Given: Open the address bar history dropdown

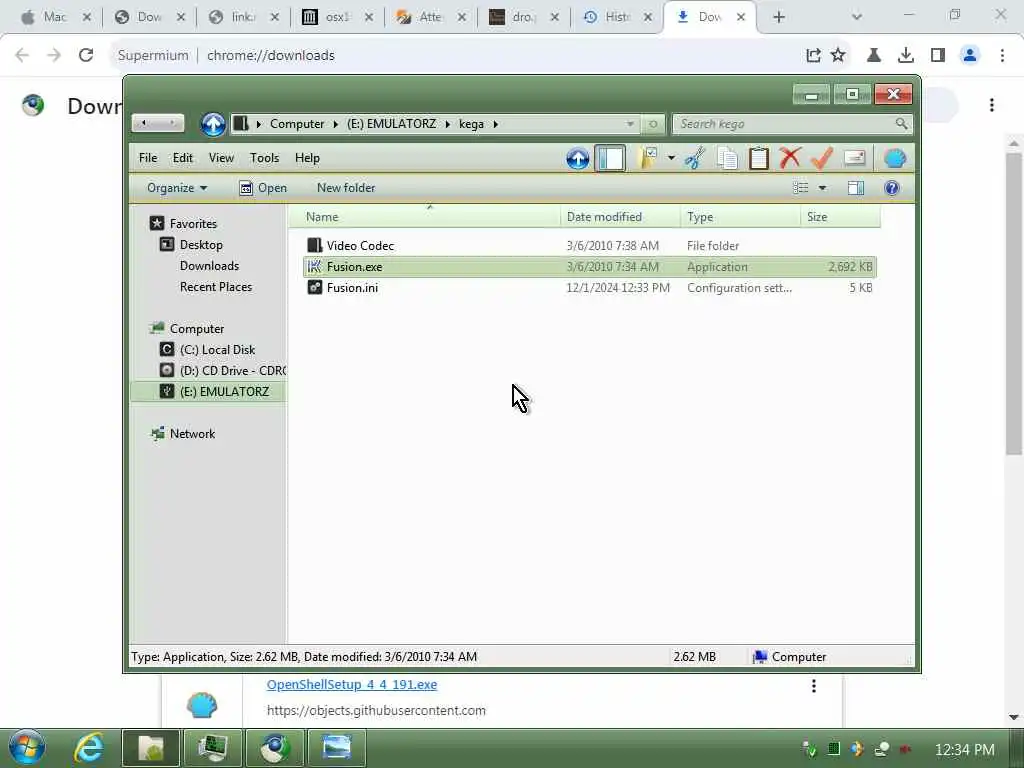Looking at the screenshot, I should [630, 124].
